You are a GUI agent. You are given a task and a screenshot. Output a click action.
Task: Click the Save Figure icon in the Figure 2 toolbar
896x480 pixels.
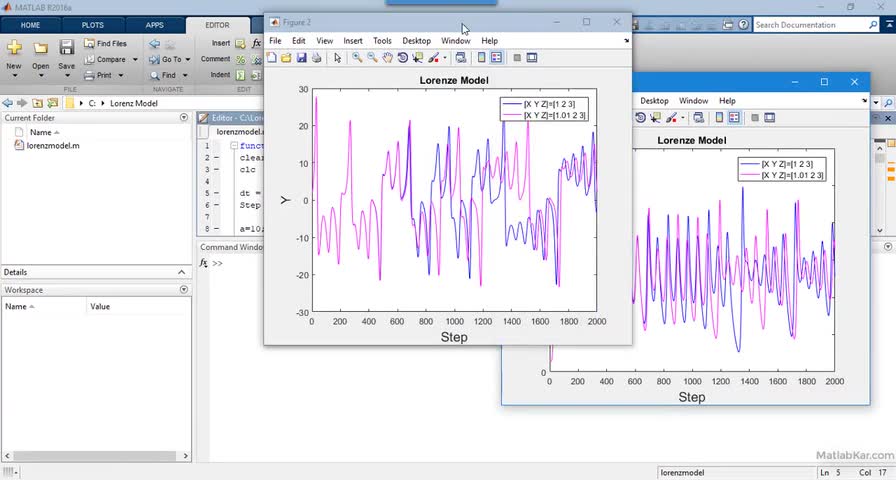(x=301, y=58)
